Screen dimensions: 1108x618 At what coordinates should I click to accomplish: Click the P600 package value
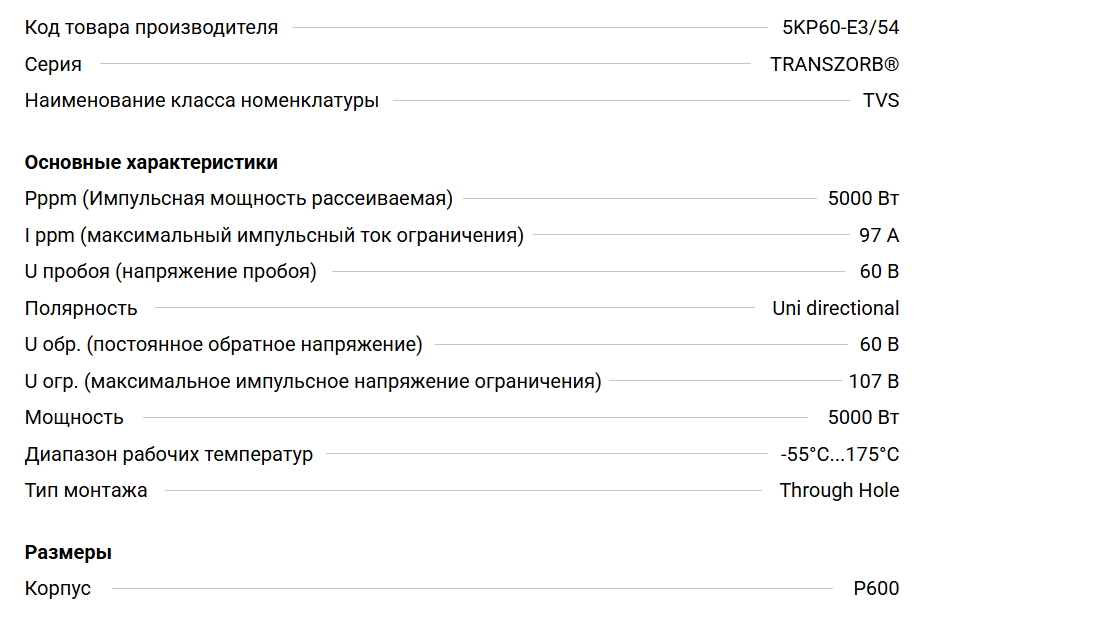[x=876, y=588]
